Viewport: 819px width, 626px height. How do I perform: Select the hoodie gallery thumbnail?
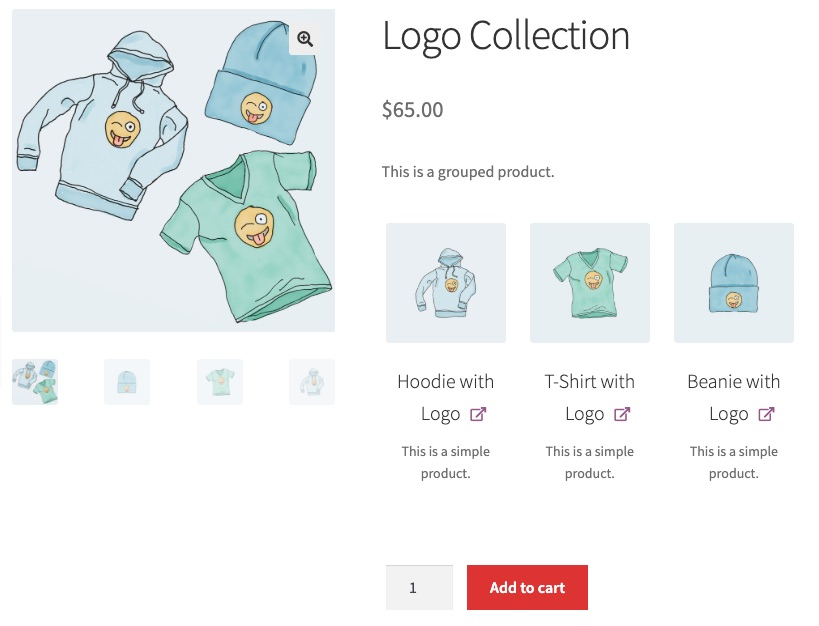(312, 382)
